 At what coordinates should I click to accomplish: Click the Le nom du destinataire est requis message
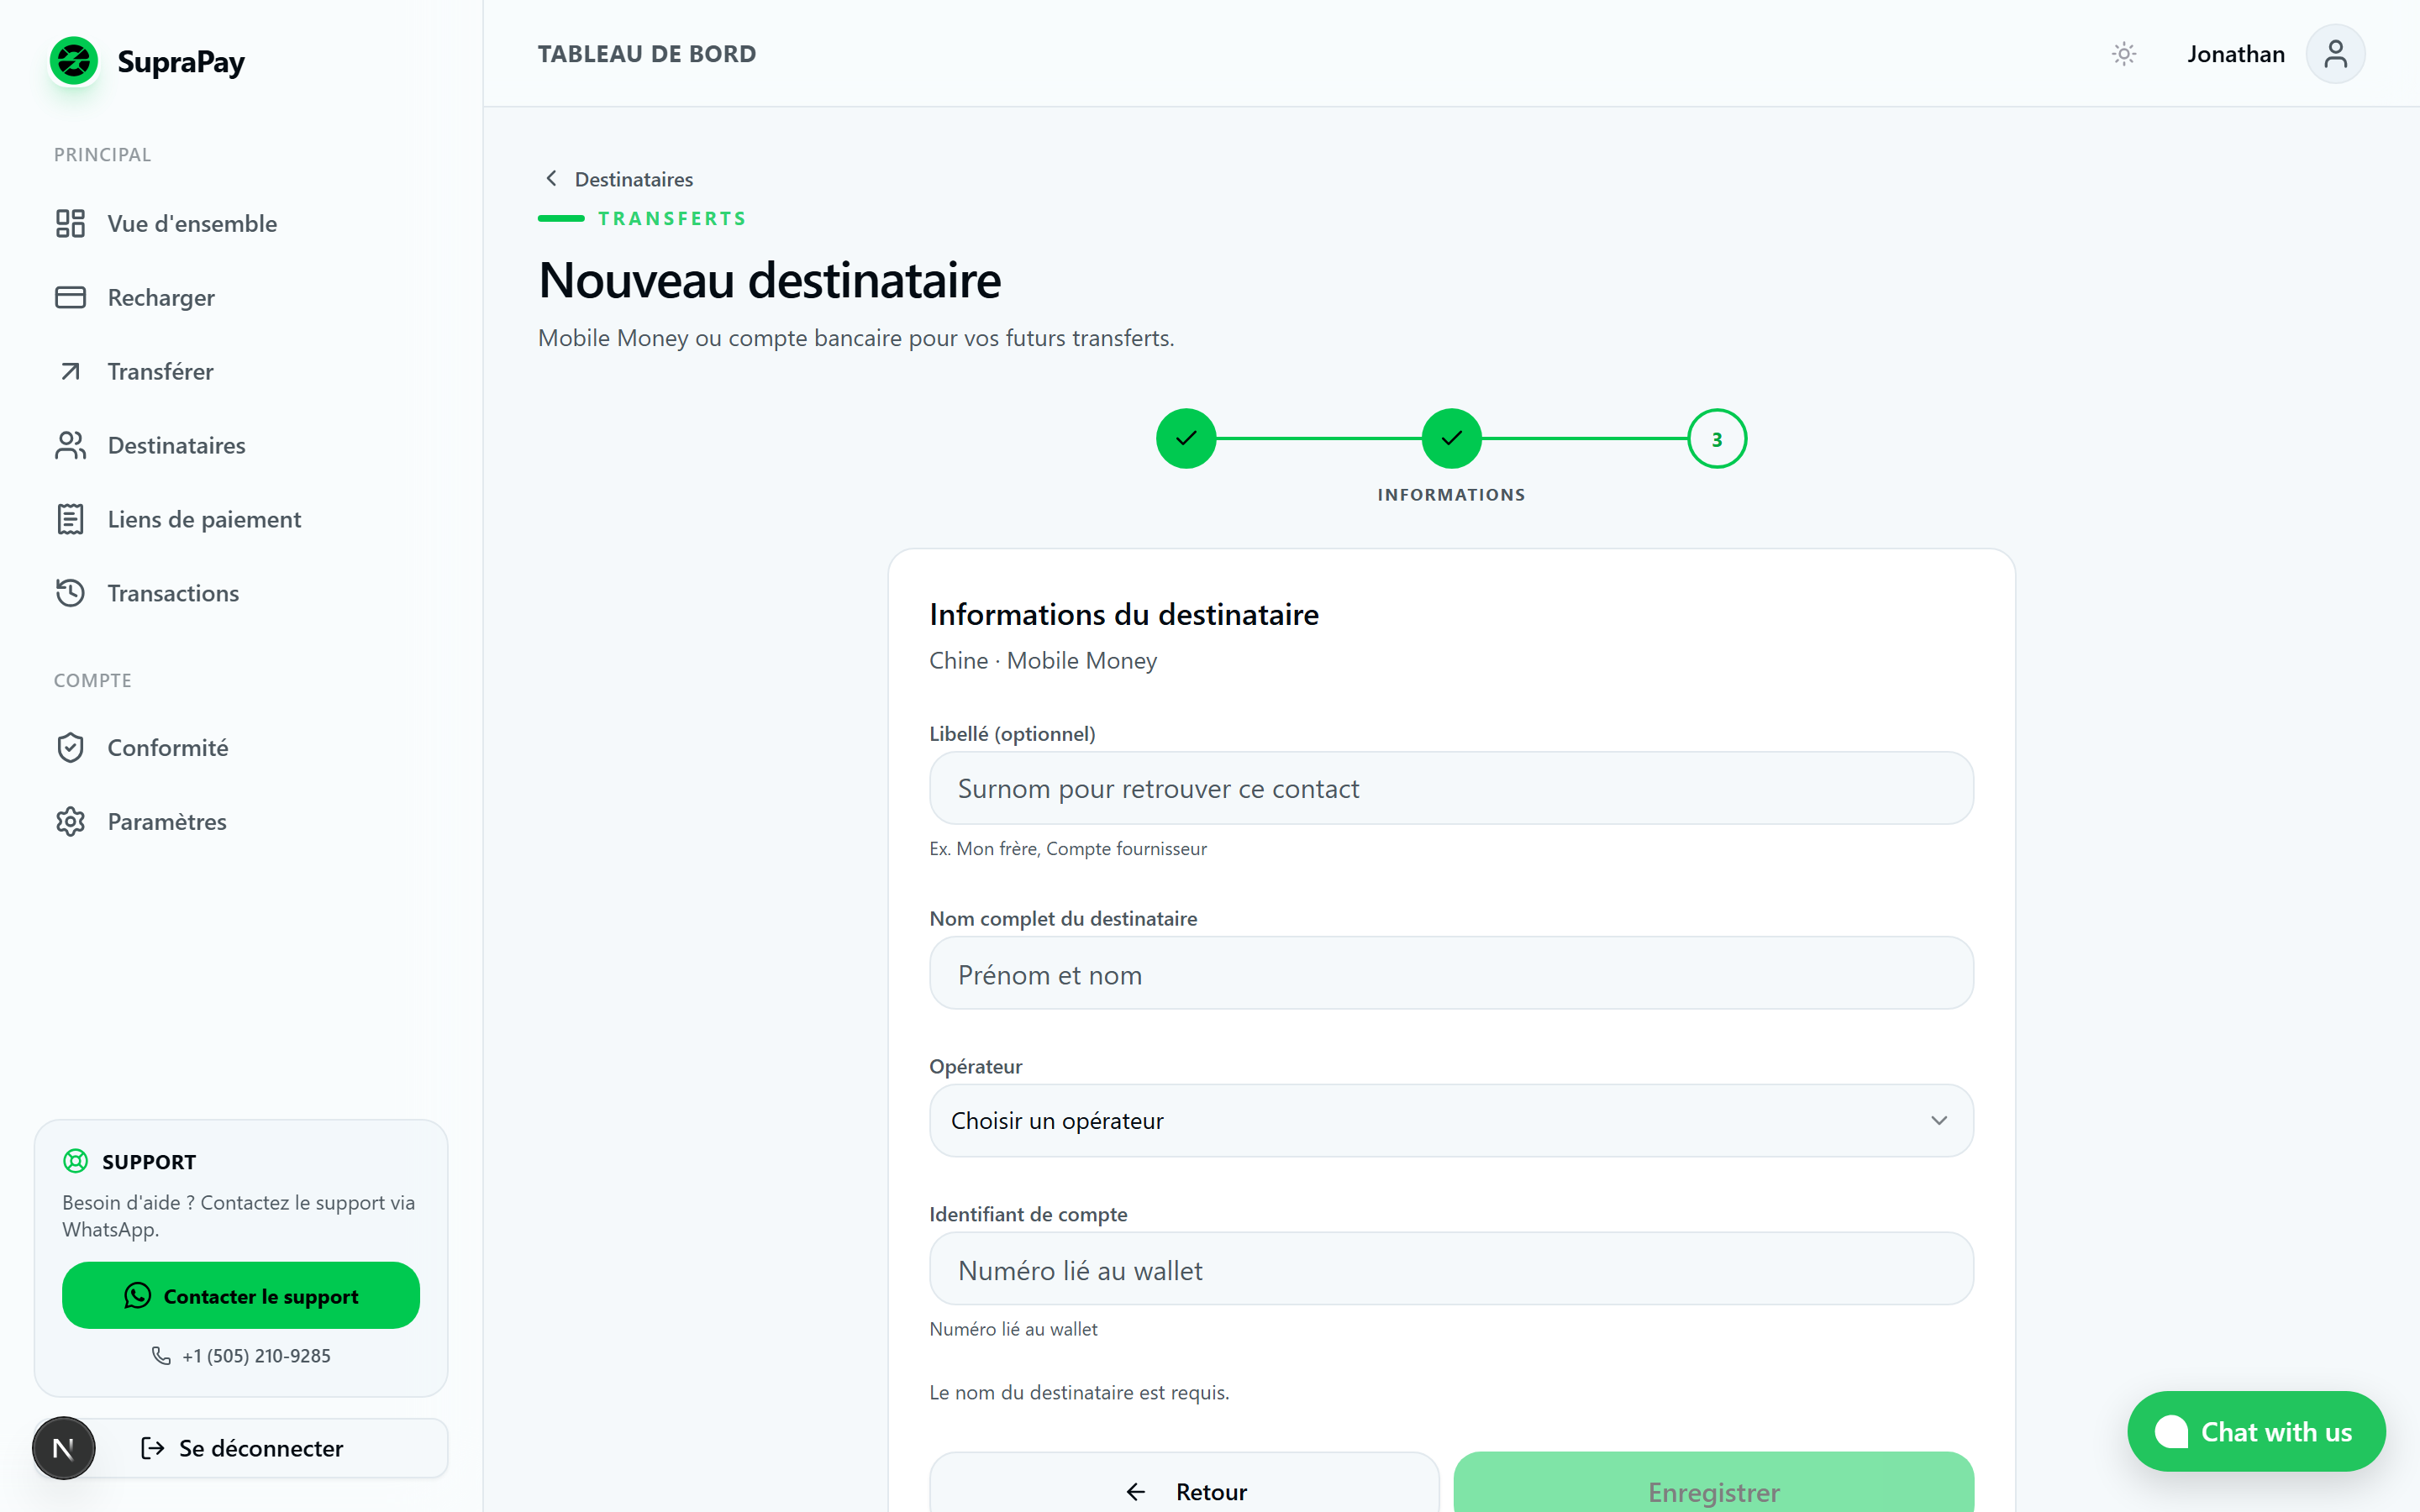point(1079,1392)
